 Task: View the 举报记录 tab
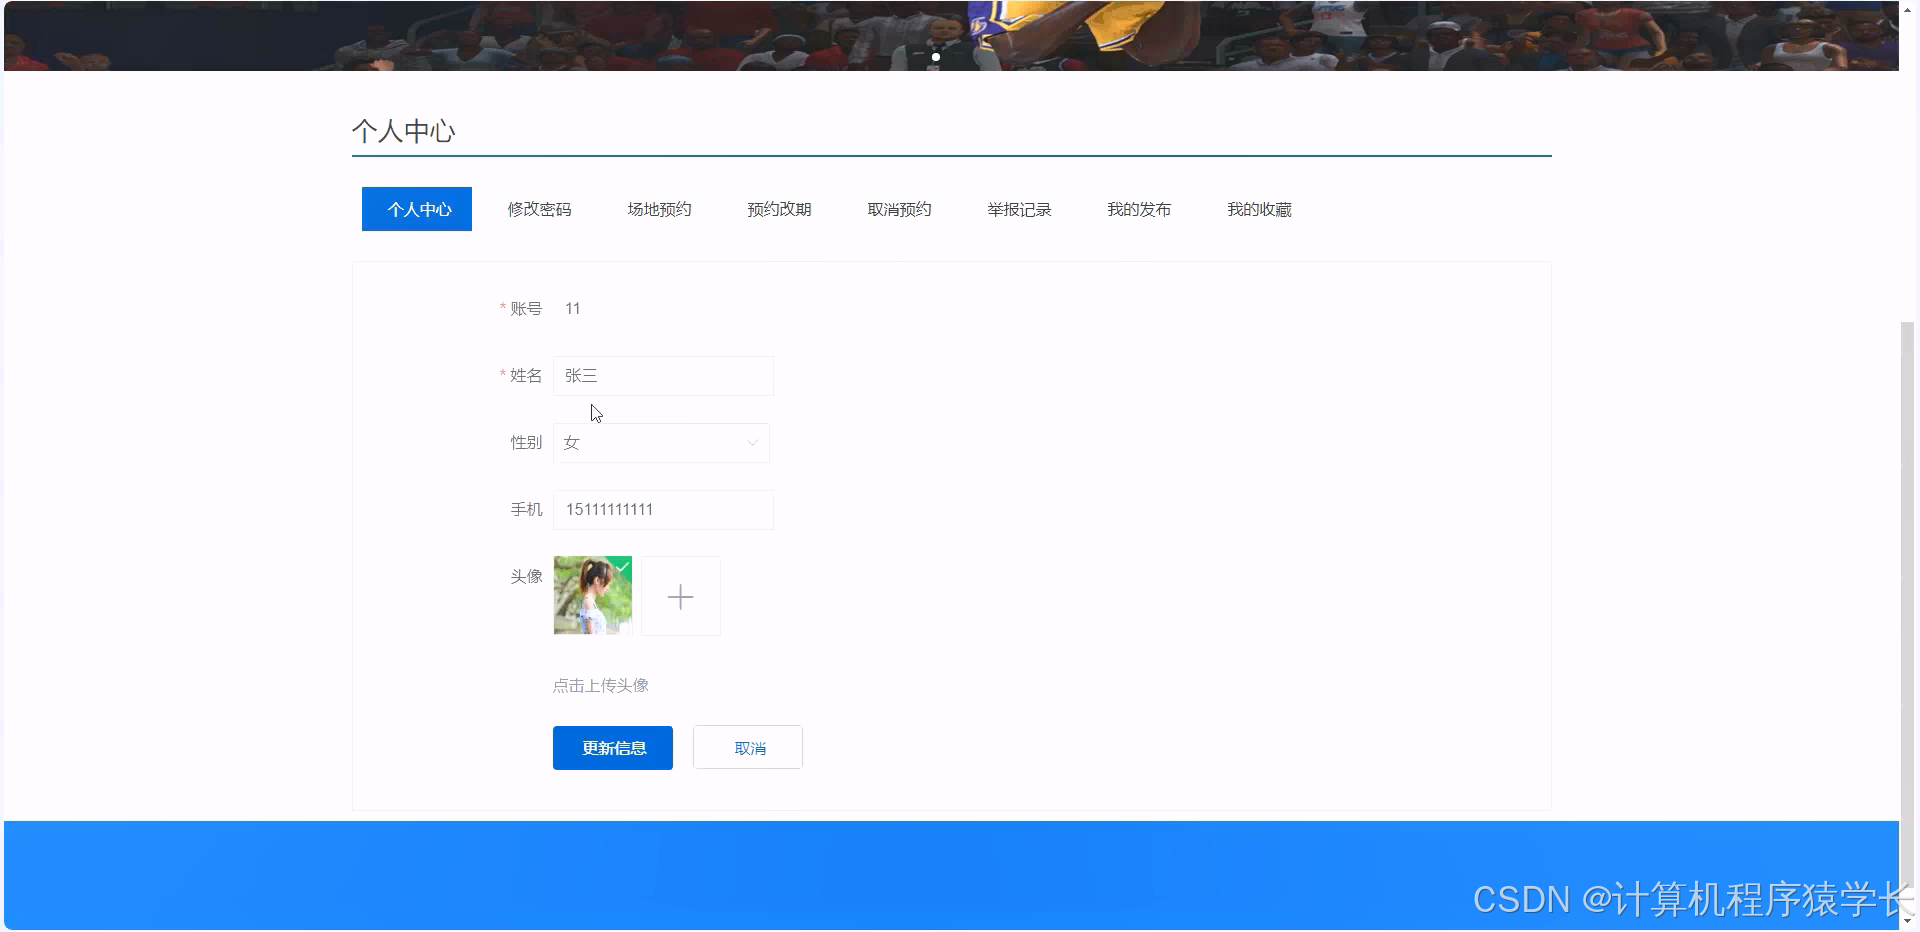(x=1019, y=209)
